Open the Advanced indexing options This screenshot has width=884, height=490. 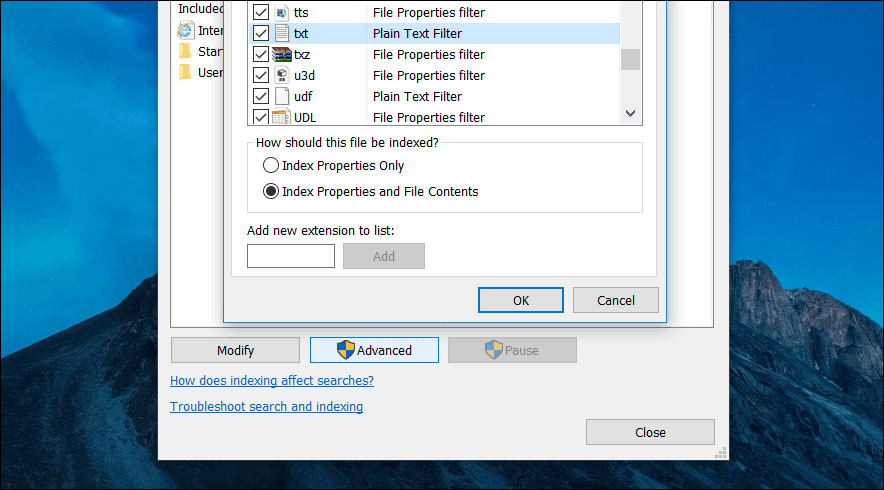point(374,350)
